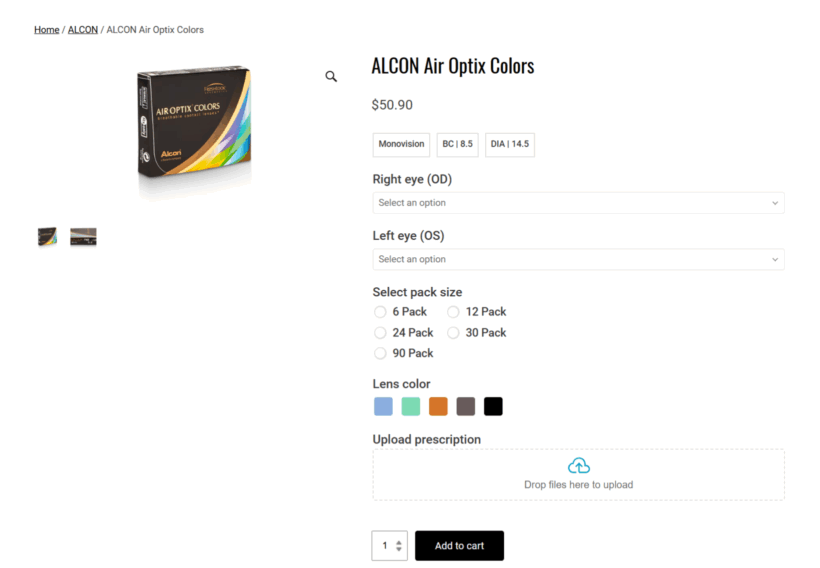Viewport: 820px width, 568px height.
Task: Click the quantity stepper field
Action: point(385,546)
